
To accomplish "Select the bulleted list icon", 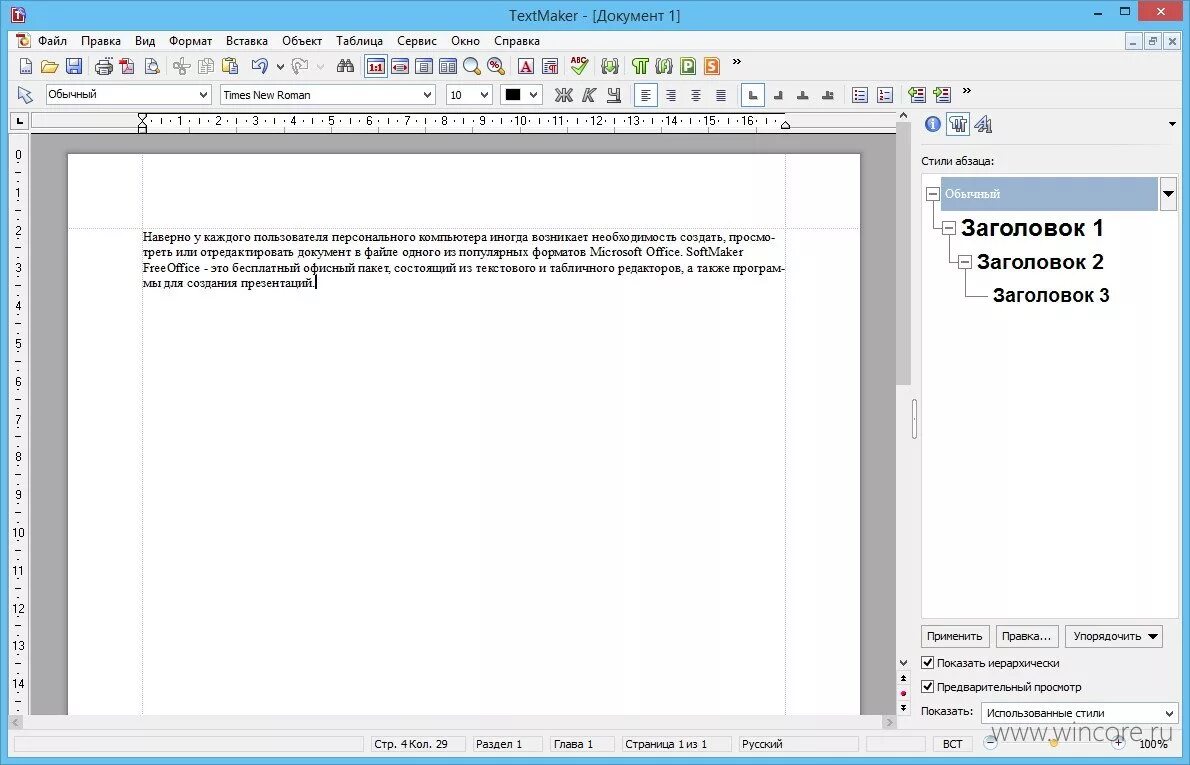I will click(x=859, y=94).
